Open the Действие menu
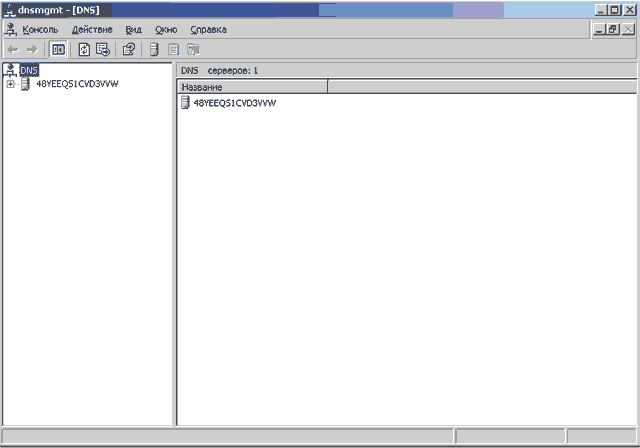640x448 pixels. click(92, 30)
